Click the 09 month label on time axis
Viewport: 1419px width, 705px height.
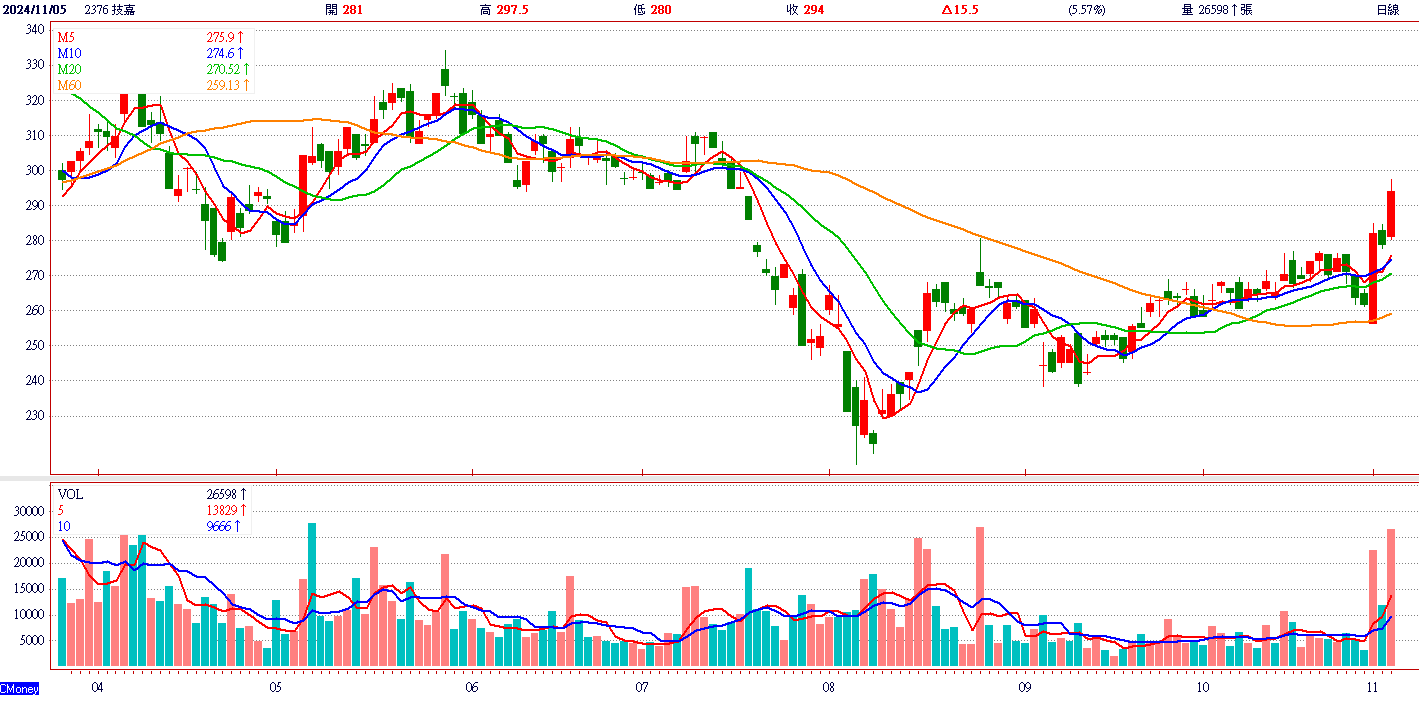(x=1025, y=688)
